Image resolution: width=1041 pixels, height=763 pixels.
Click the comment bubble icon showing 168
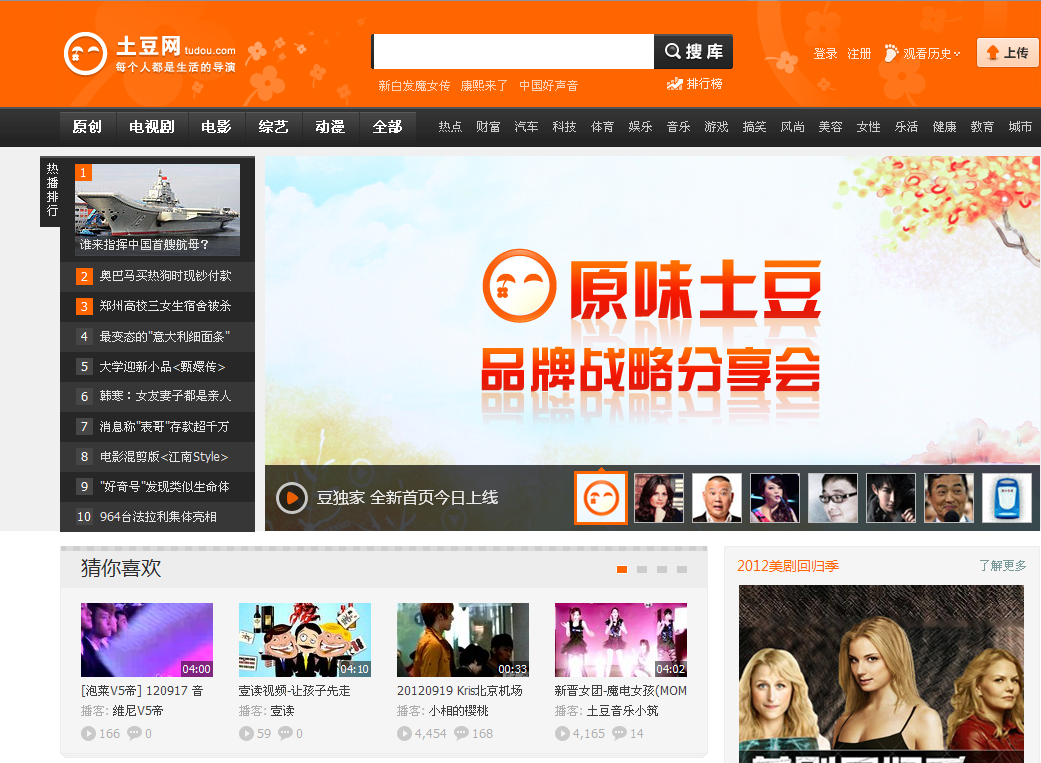tap(461, 733)
